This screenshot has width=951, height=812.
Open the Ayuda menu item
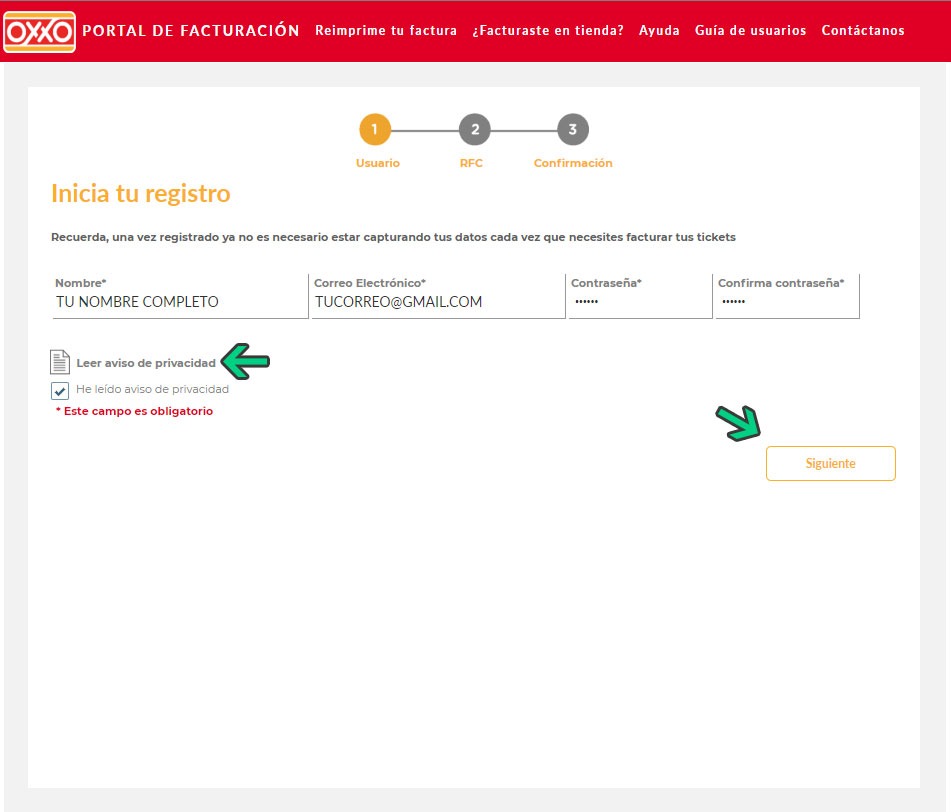click(659, 30)
